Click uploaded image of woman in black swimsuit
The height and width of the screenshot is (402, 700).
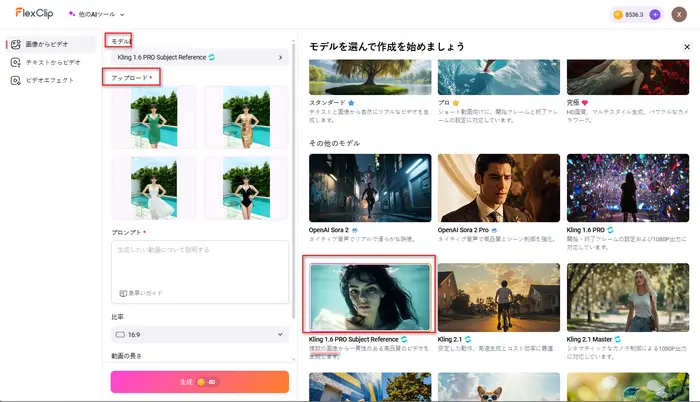point(246,188)
